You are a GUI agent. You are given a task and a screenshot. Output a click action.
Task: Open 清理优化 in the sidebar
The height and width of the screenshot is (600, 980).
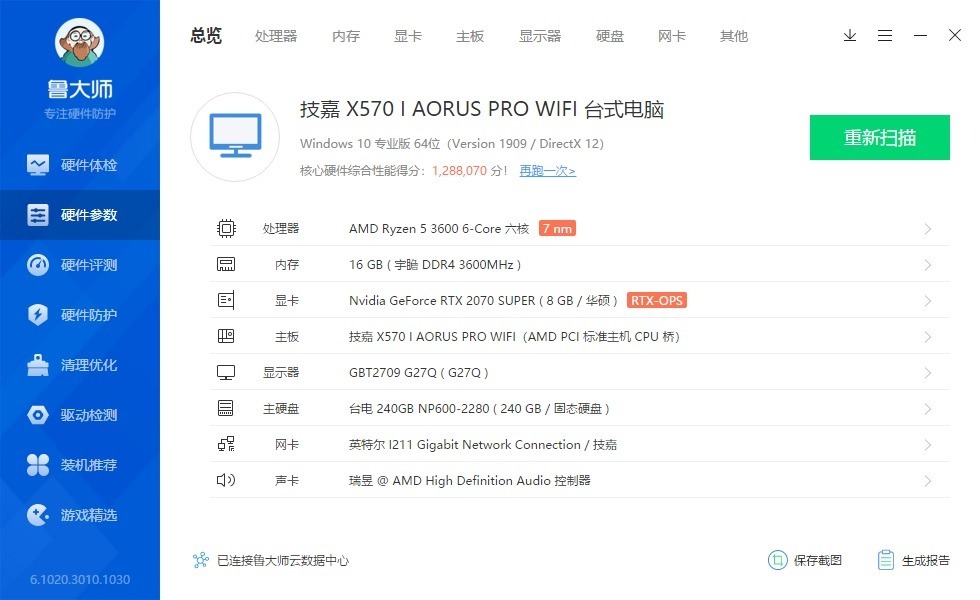pos(80,365)
